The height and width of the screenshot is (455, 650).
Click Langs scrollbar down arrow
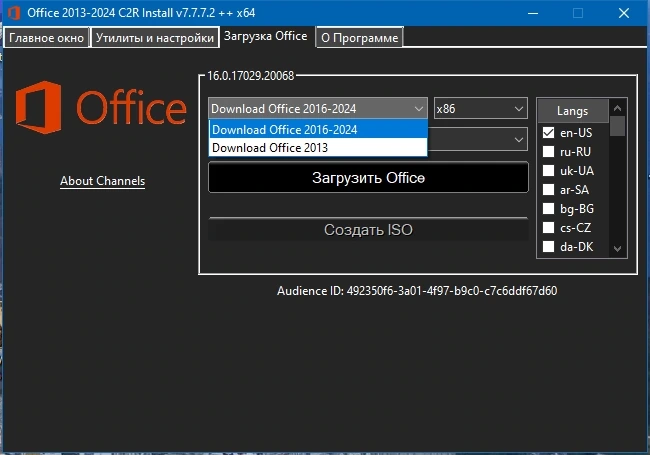[617, 249]
